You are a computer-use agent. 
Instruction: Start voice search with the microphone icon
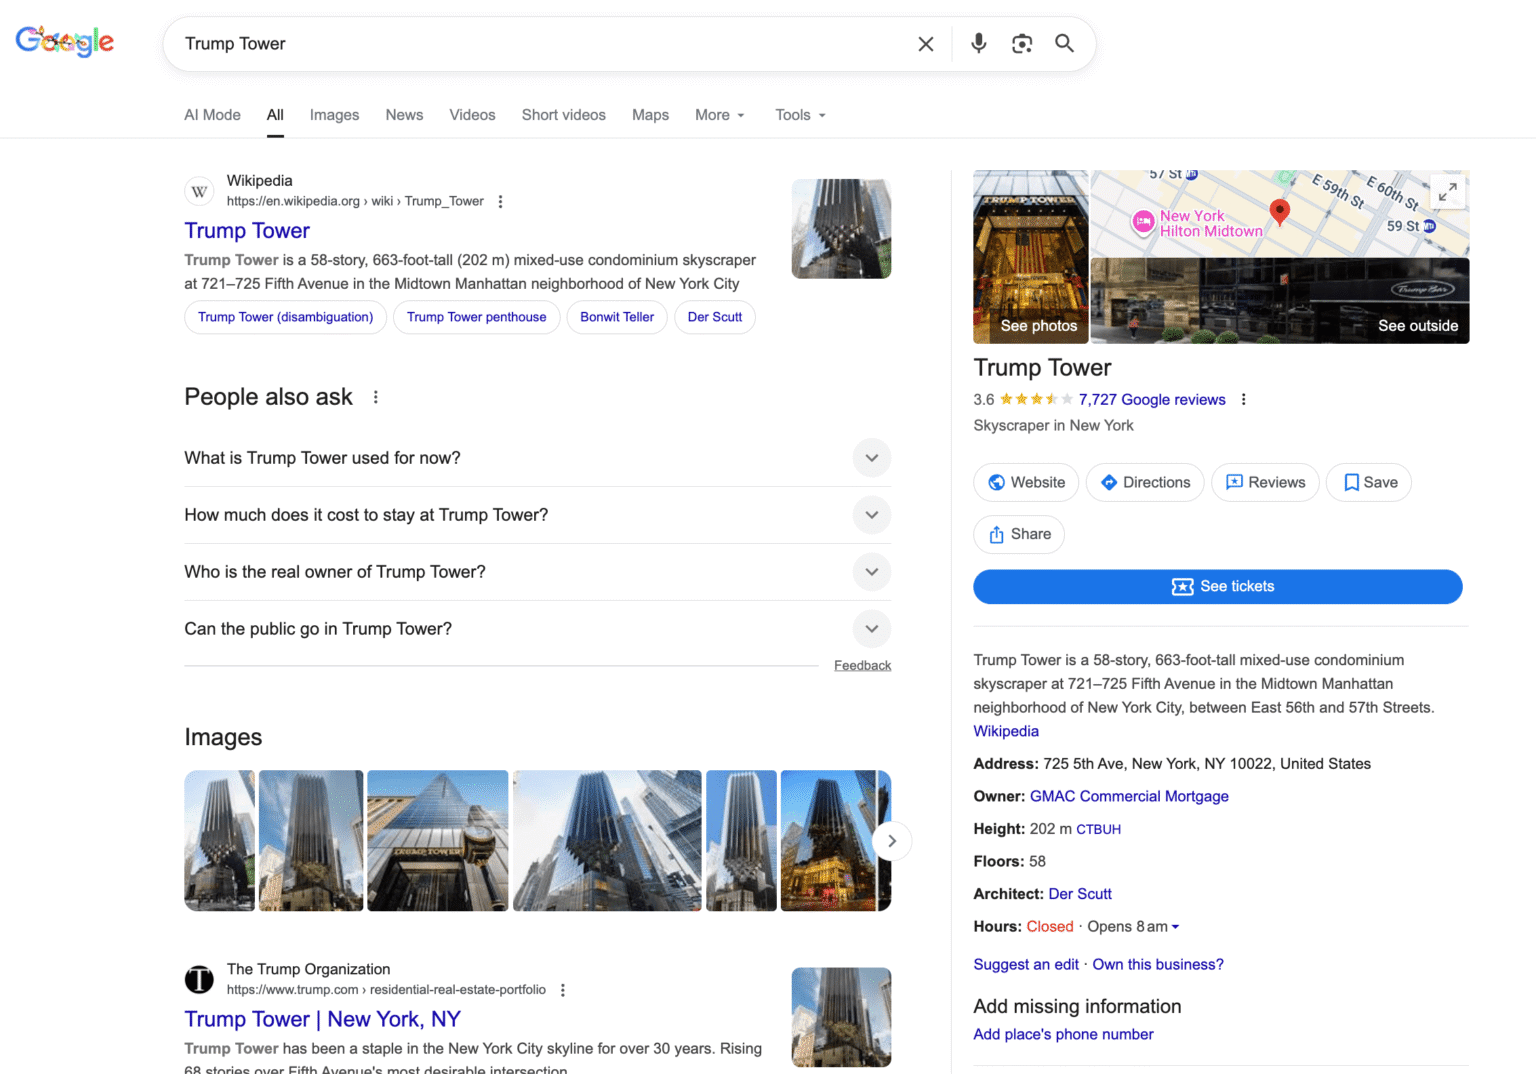979,43
